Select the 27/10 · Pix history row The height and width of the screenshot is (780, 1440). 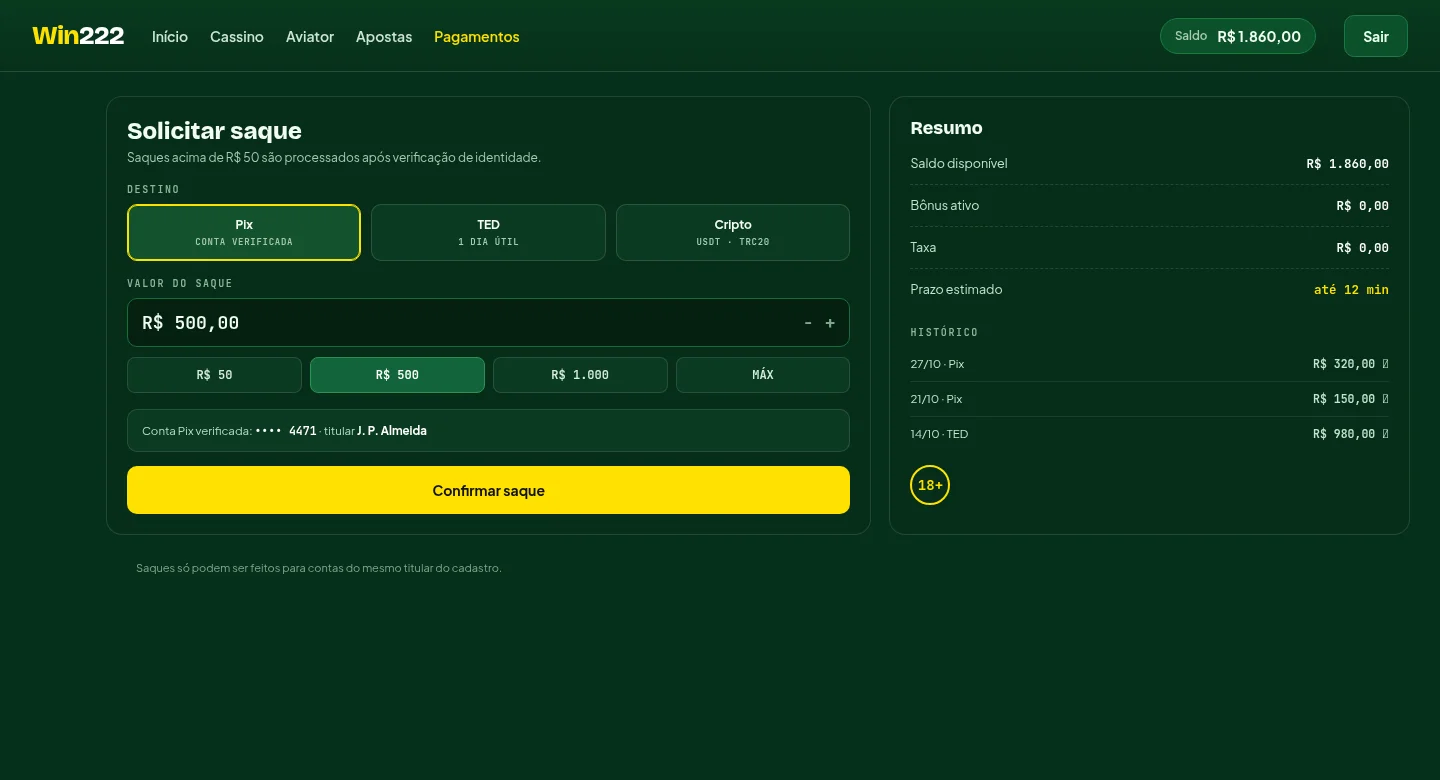point(1149,364)
